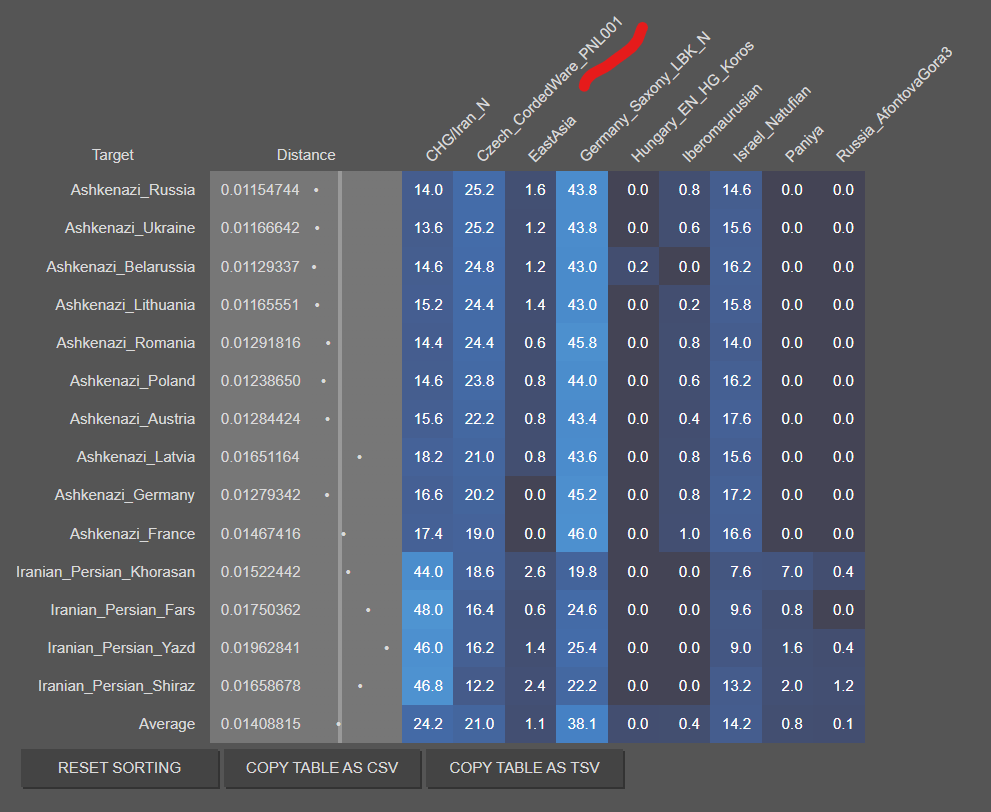Select the Iranian_Persian_Khorasan target label
Viewport: 991px width, 812px height.
click(106, 572)
